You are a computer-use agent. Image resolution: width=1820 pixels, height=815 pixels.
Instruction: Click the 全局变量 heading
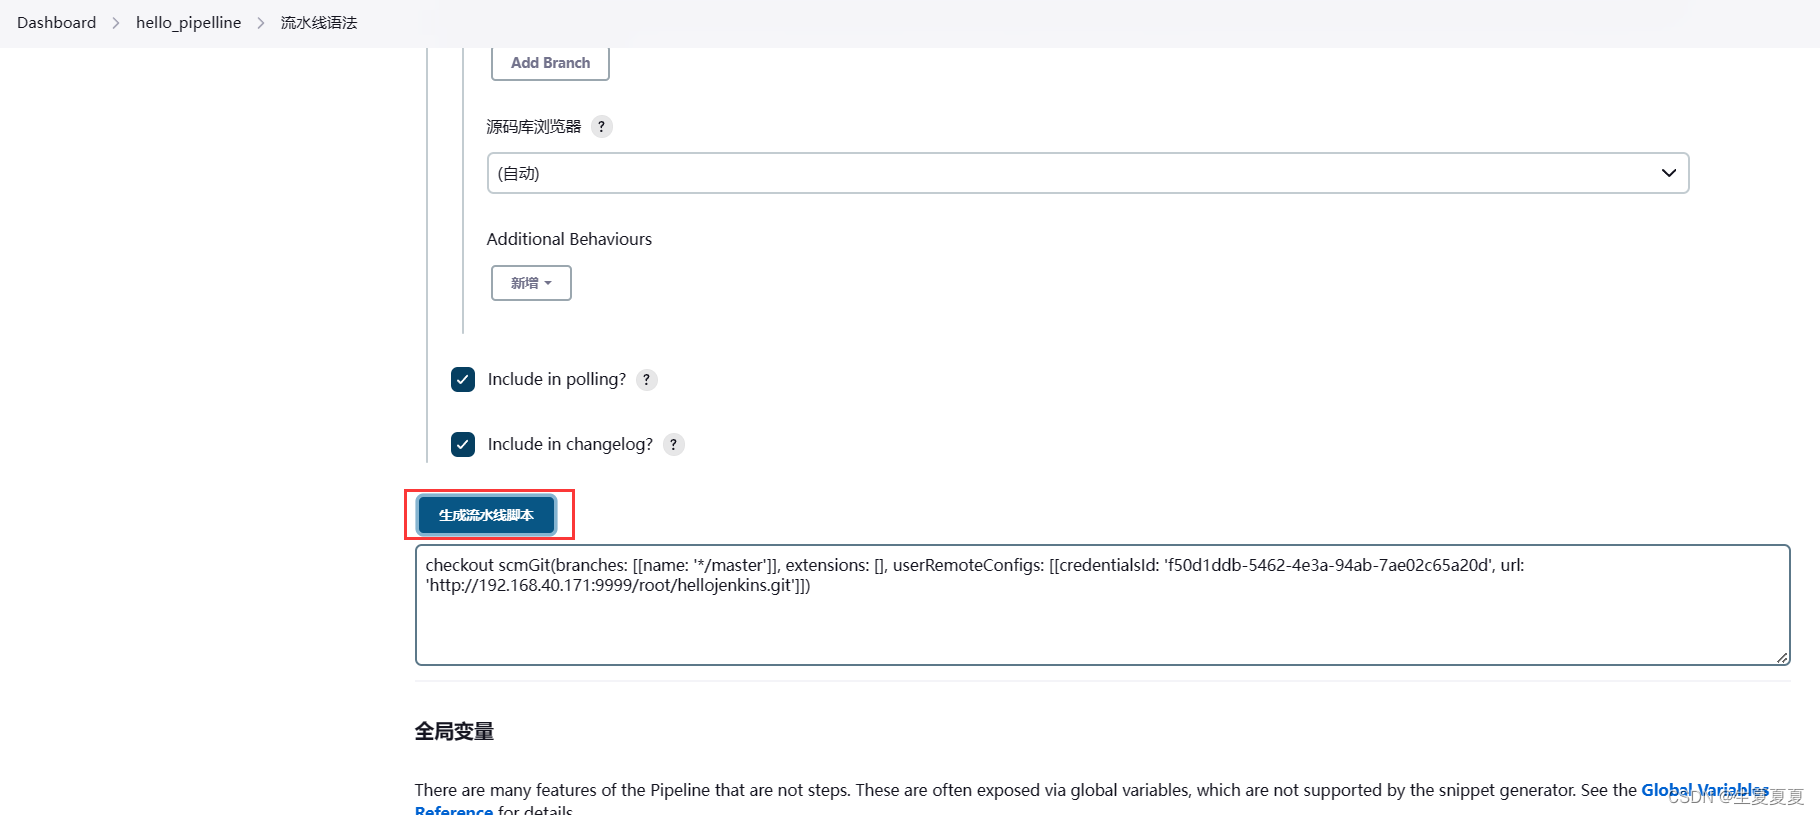[x=454, y=731]
